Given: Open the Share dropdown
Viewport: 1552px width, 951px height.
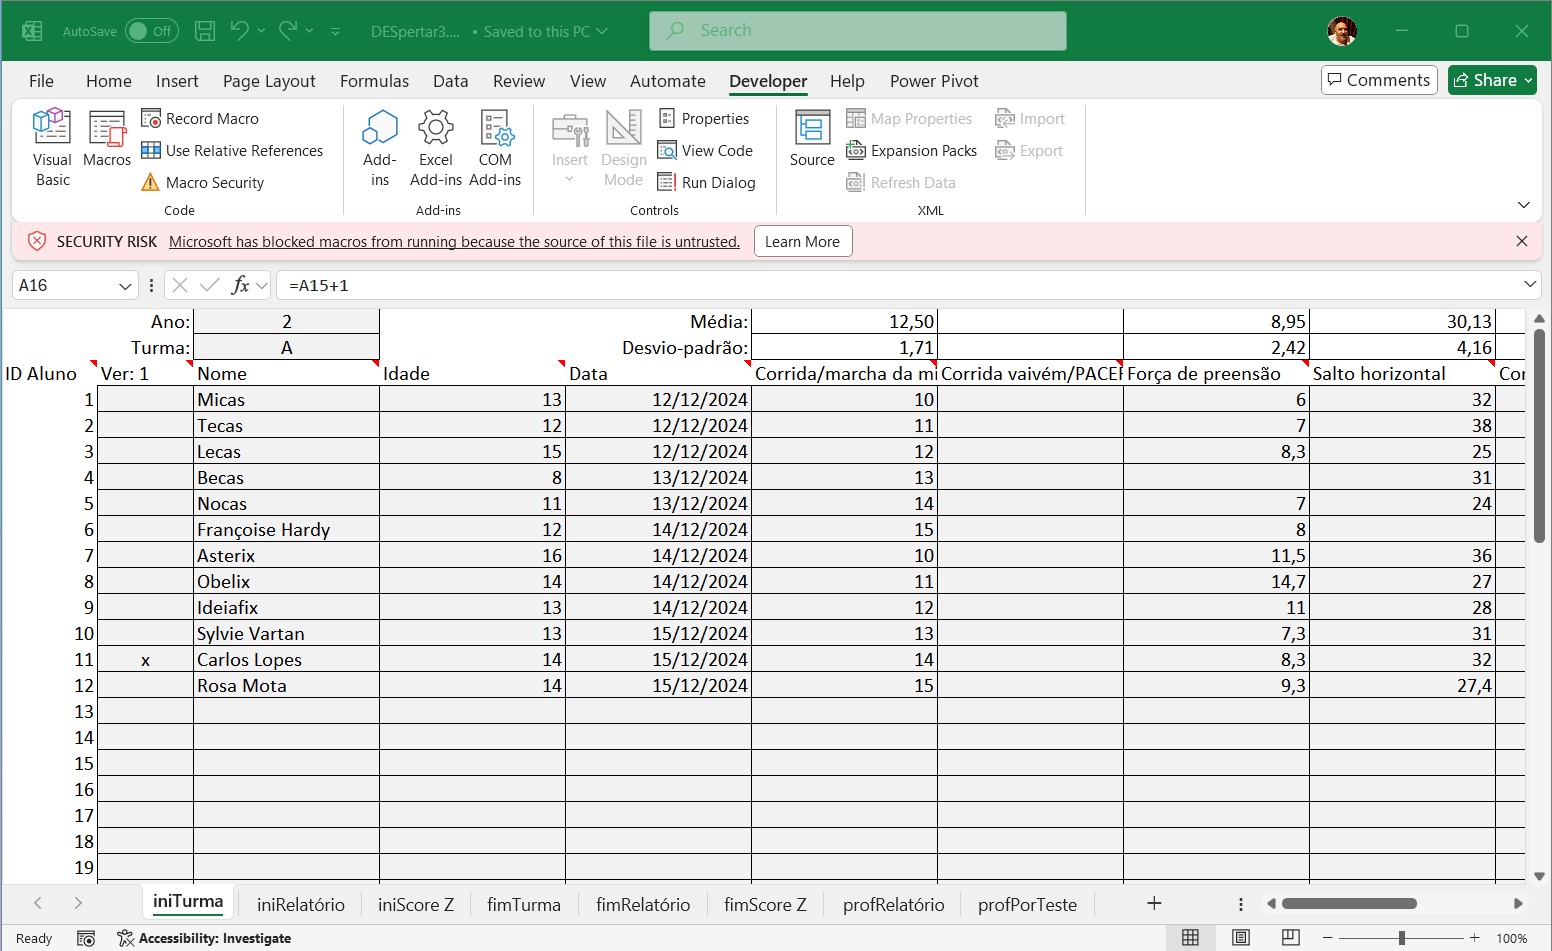Looking at the screenshot, I should (x=1529, y=80).
